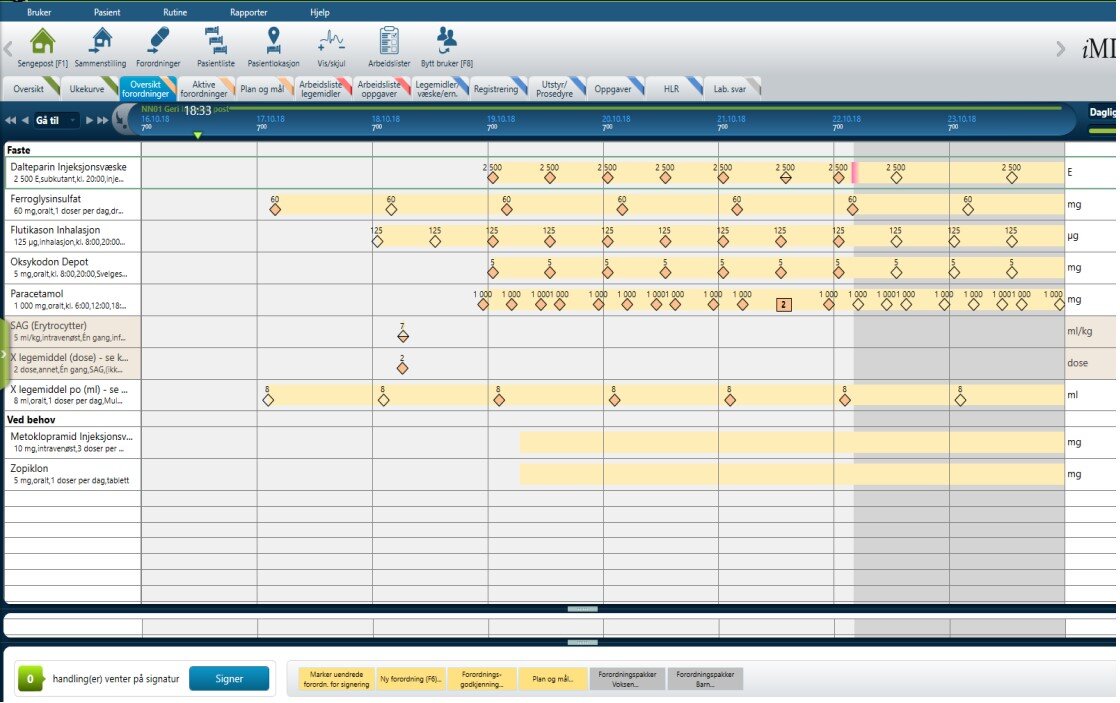The image size is (1120, 703).
Task: Click Bytt bruker icon
Action: (446, 41)
